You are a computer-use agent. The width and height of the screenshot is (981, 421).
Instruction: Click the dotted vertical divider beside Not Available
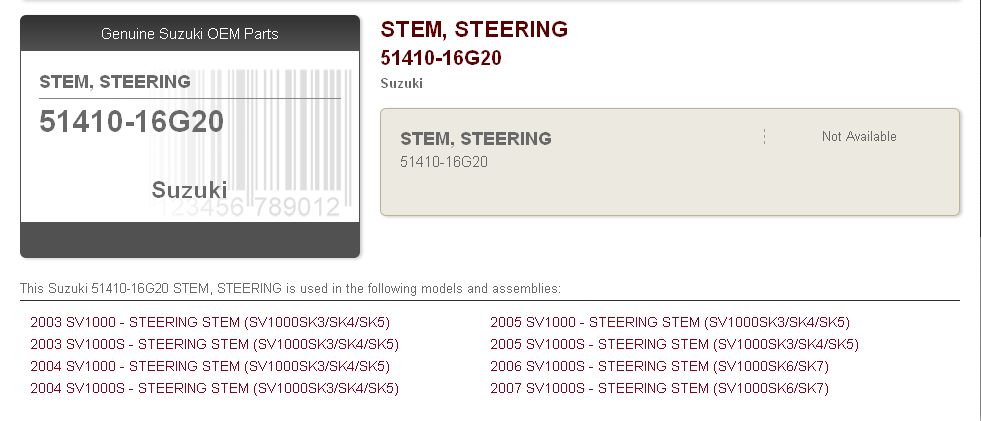pos(764,136)
